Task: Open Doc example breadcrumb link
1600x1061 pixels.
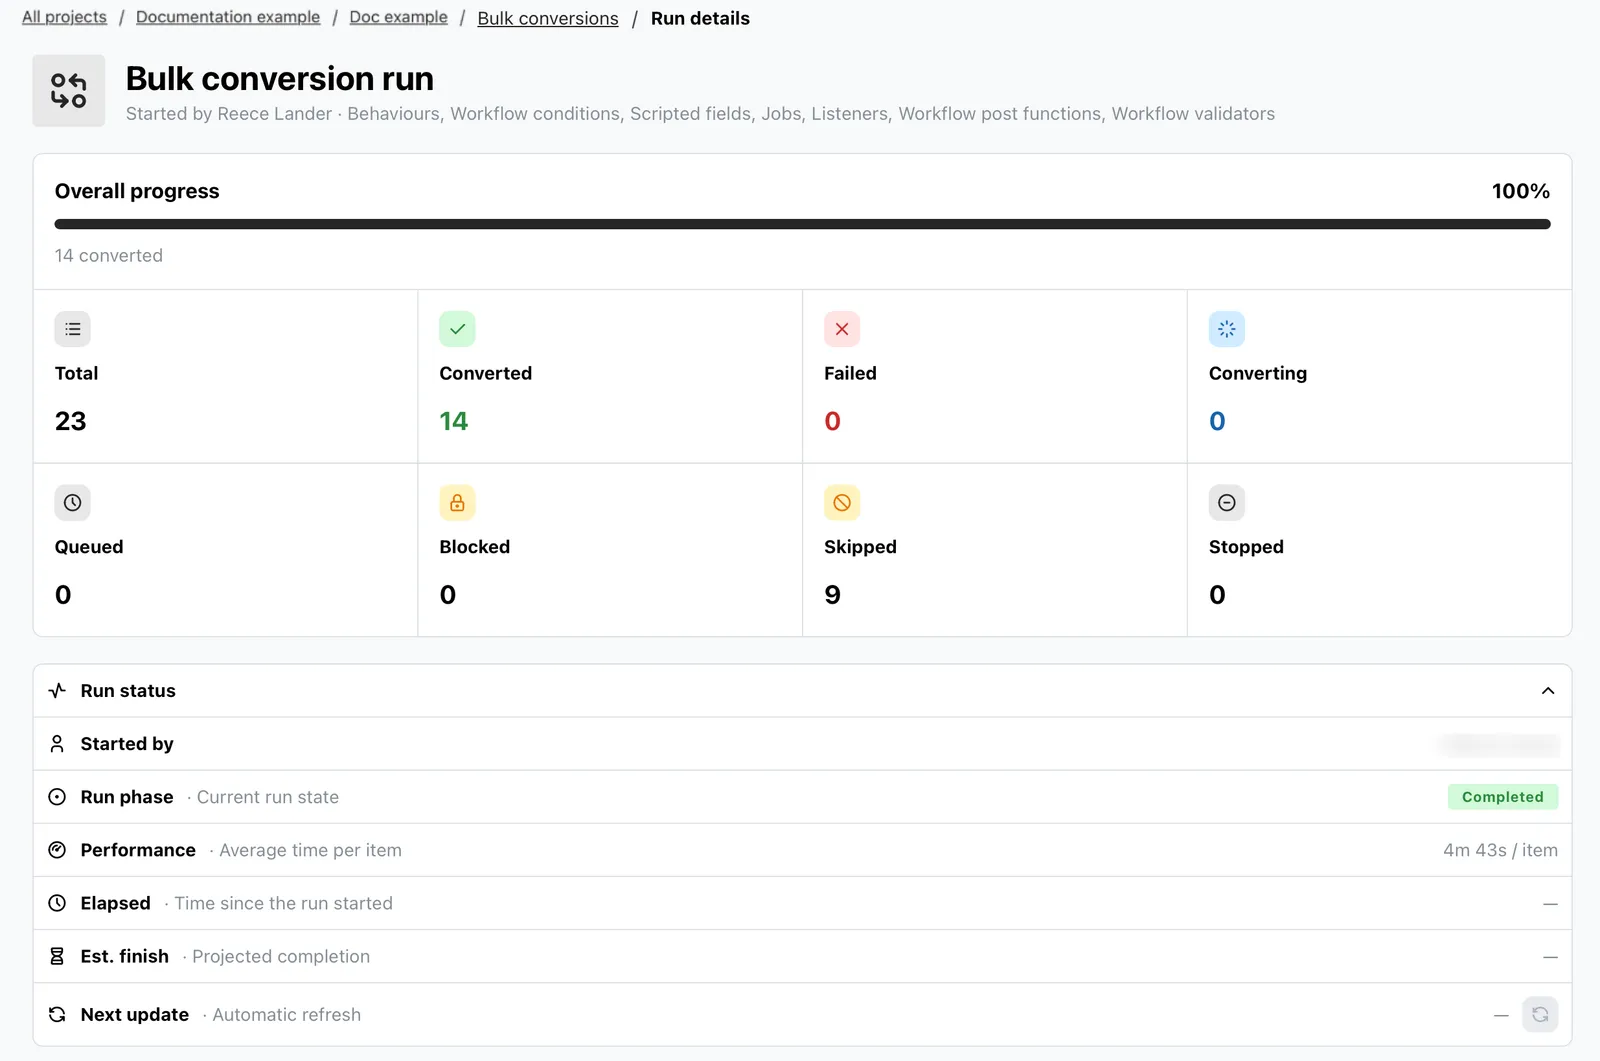Action: (x=398, y=17)
